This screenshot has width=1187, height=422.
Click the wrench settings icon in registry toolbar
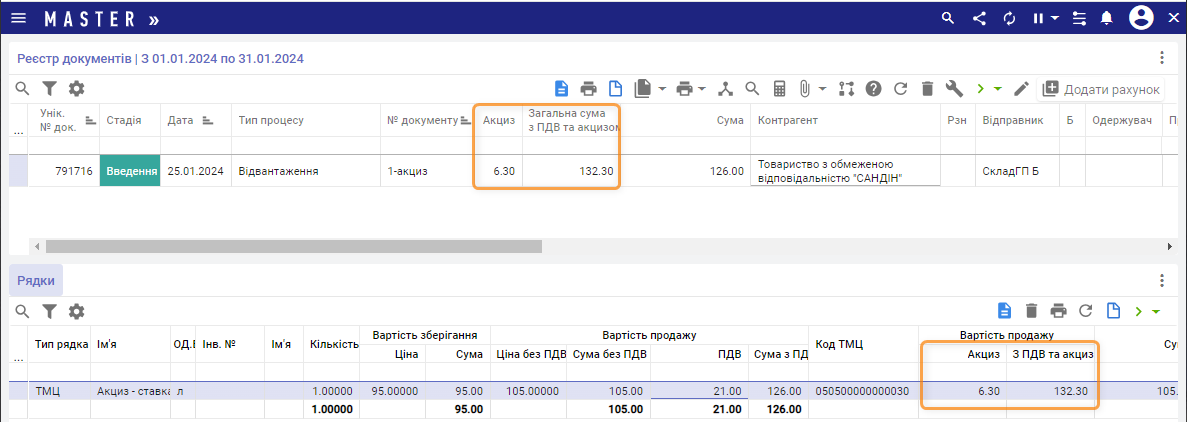(x=954, y=89)
